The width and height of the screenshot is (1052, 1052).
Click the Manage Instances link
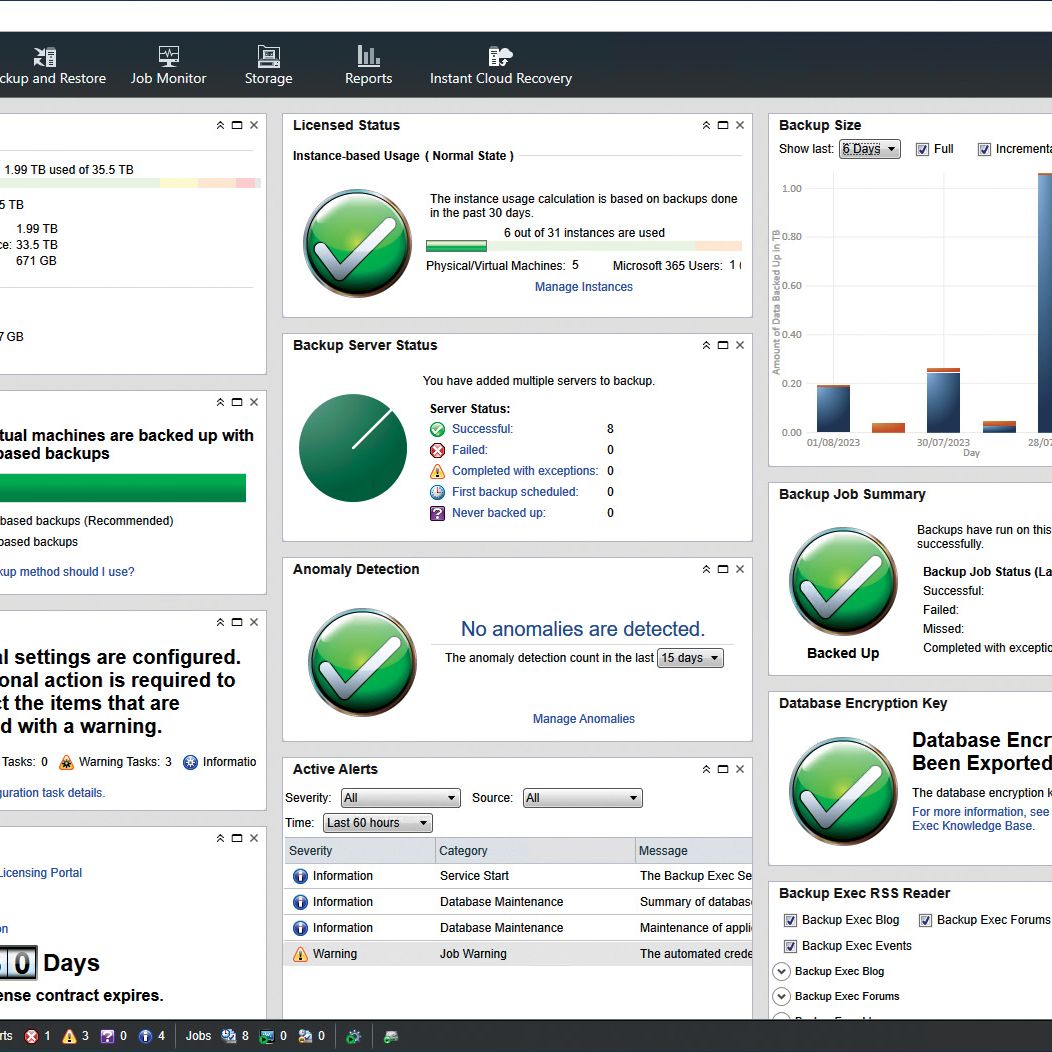(x=584, y=287)
